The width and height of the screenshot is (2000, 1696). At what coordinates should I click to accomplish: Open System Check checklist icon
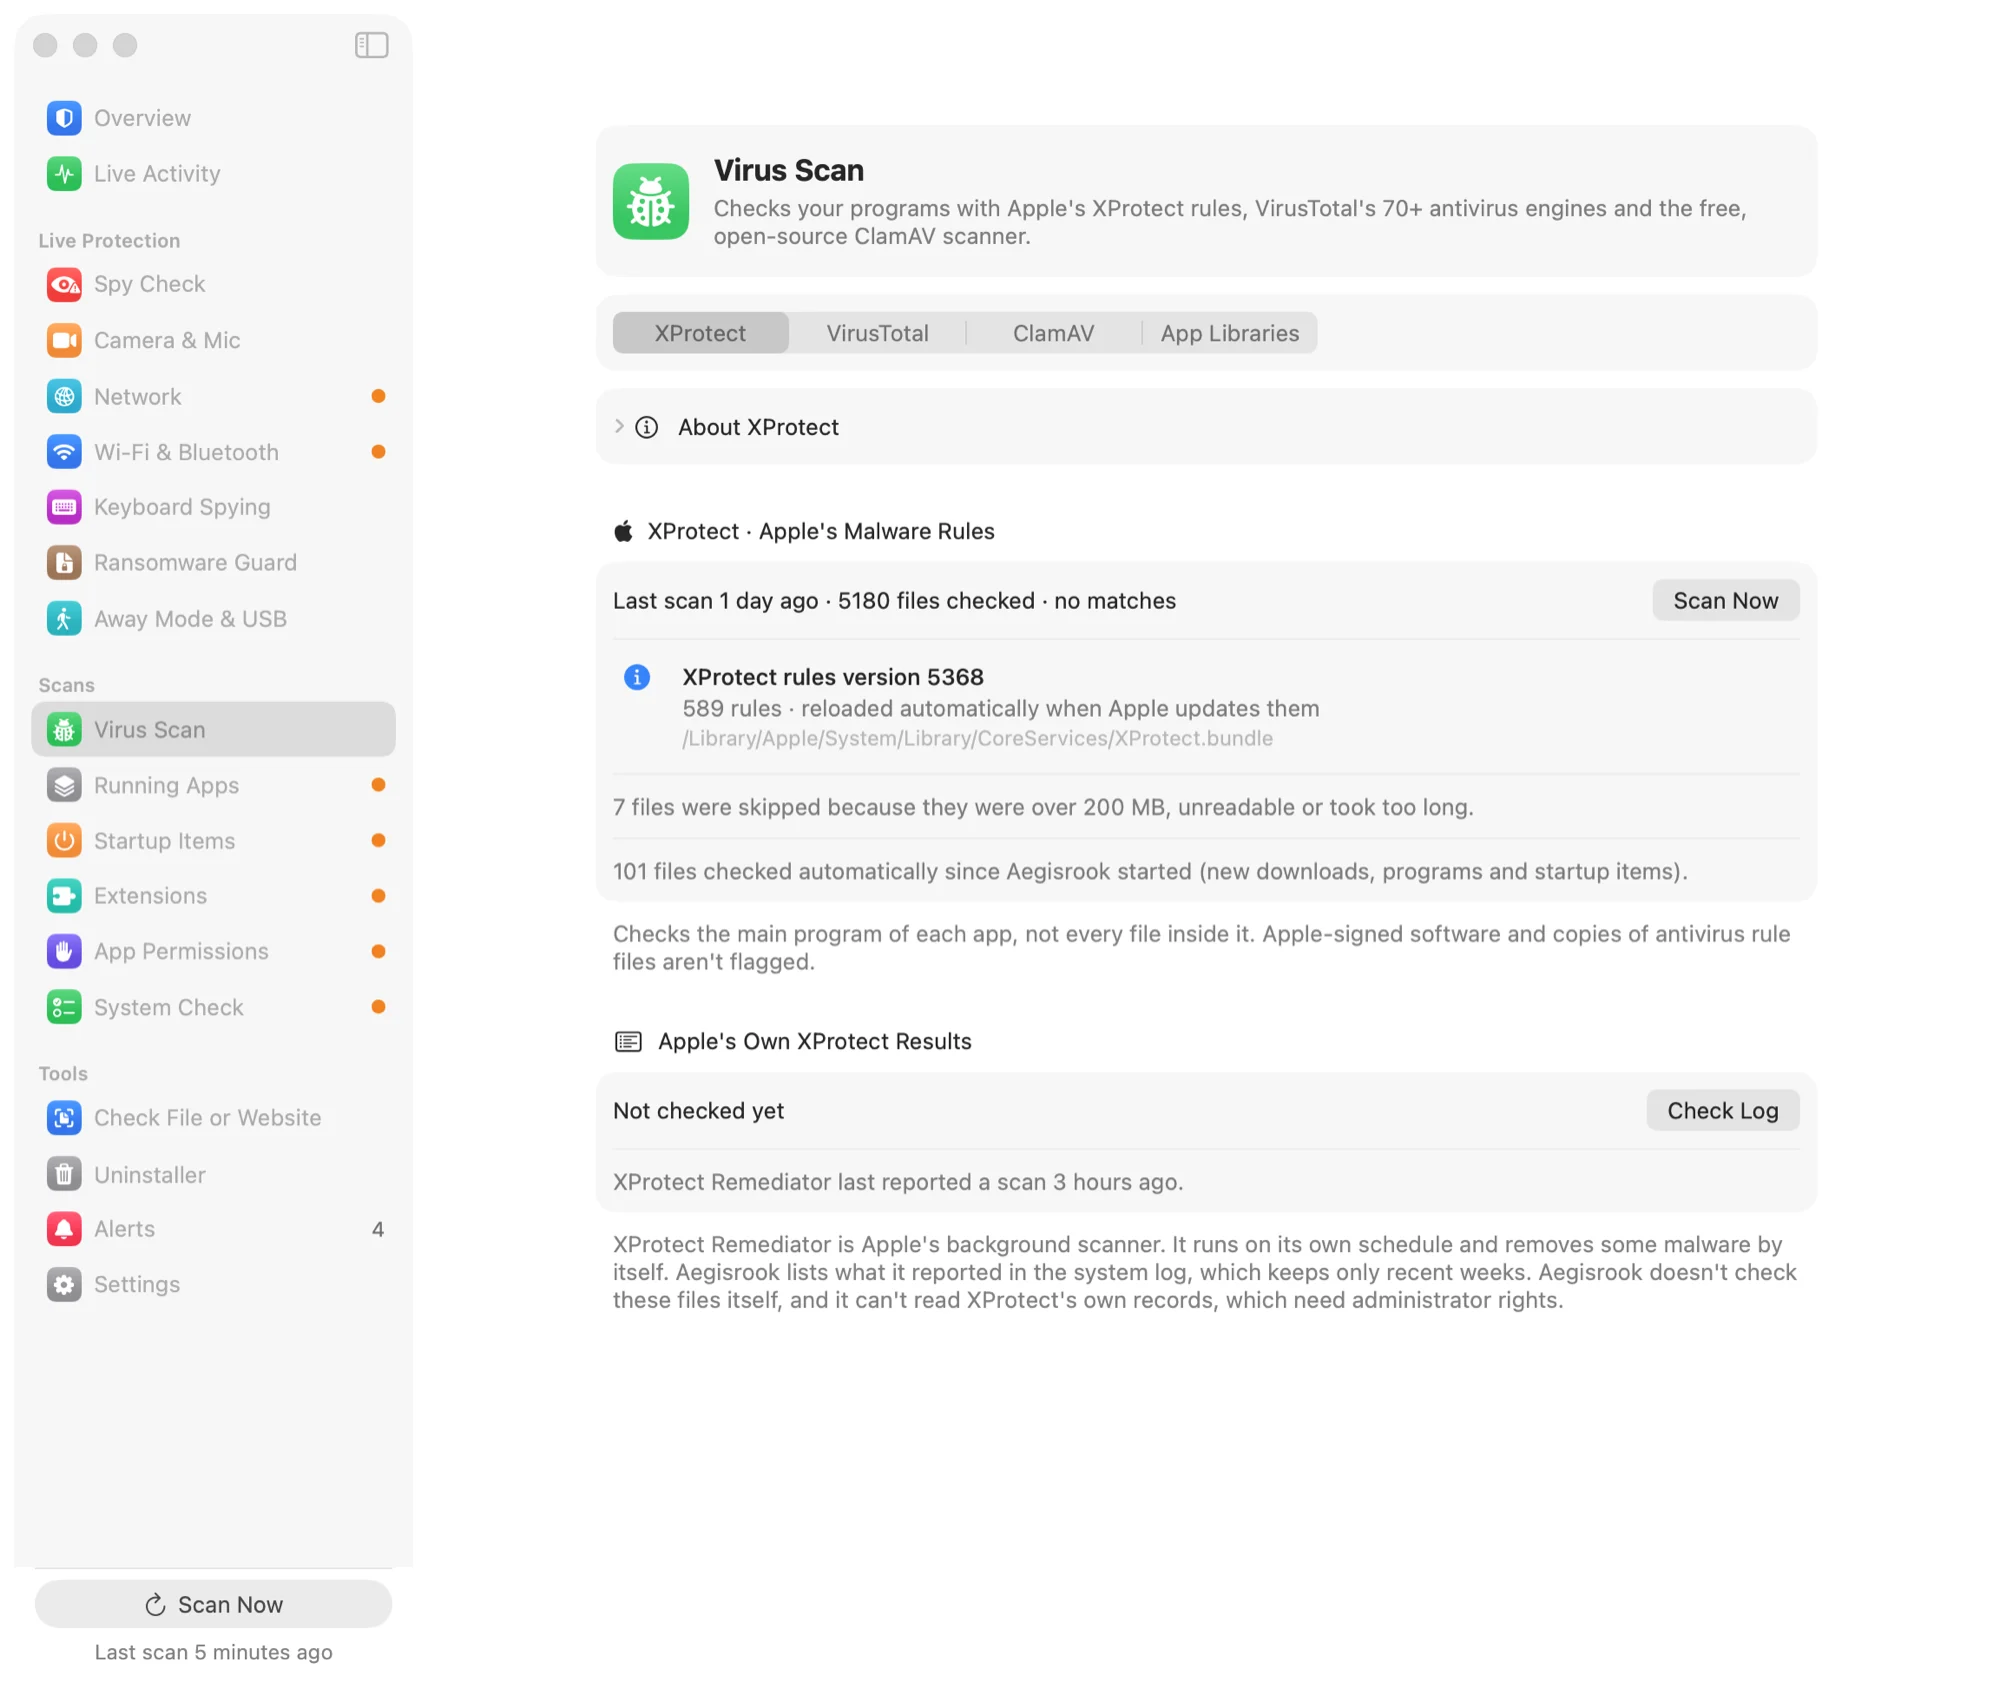tap(64, 1008)
